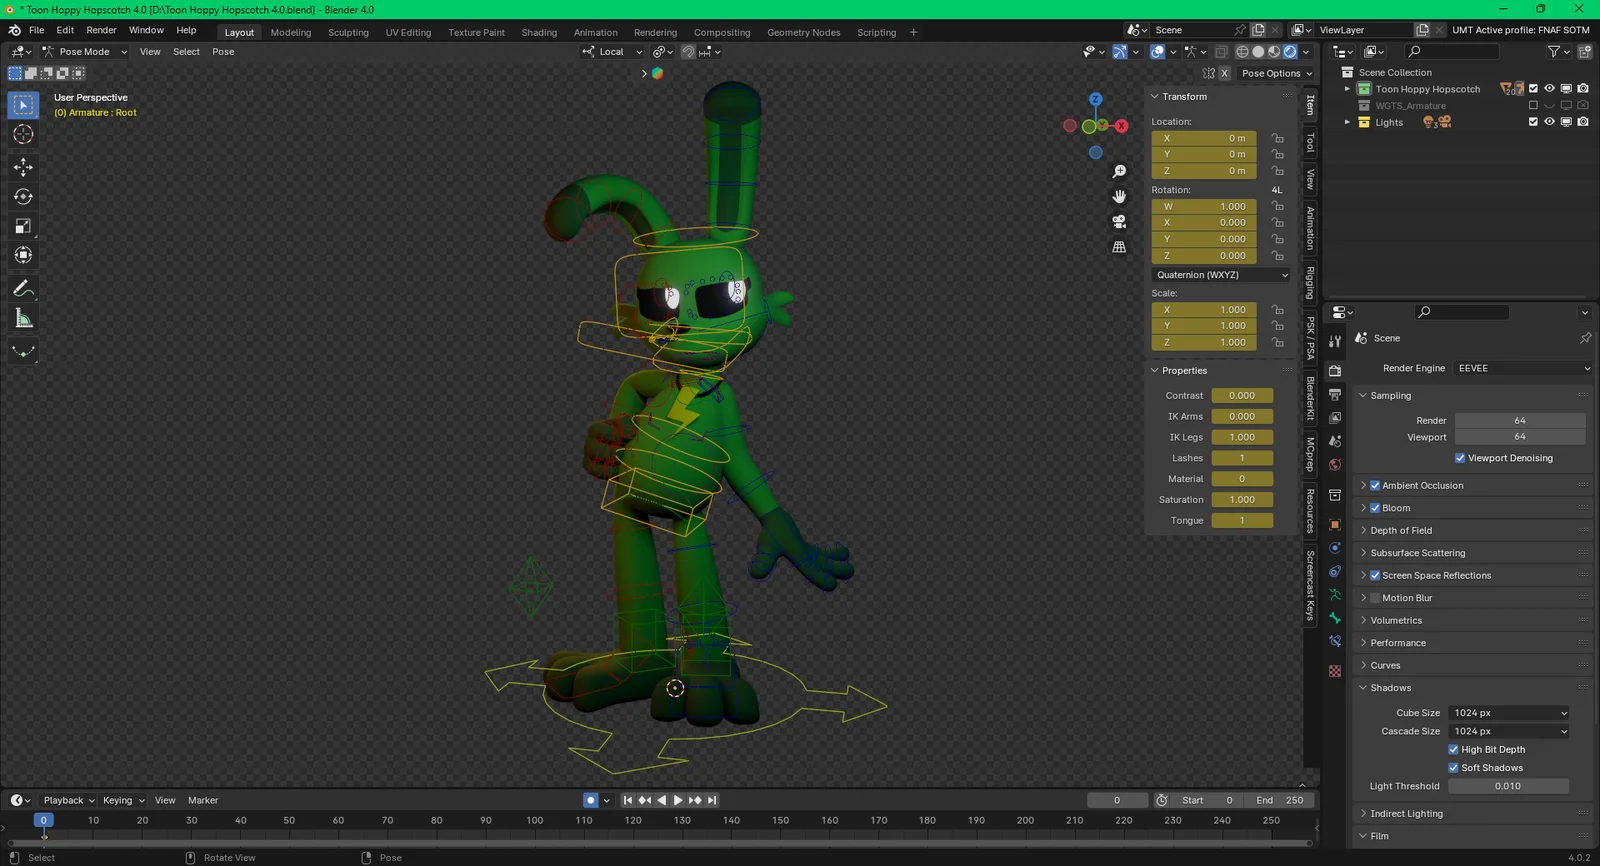The image size is (1600, 866).
Task: Open the Texture properties checker tab
Action: coord(1335,671)
